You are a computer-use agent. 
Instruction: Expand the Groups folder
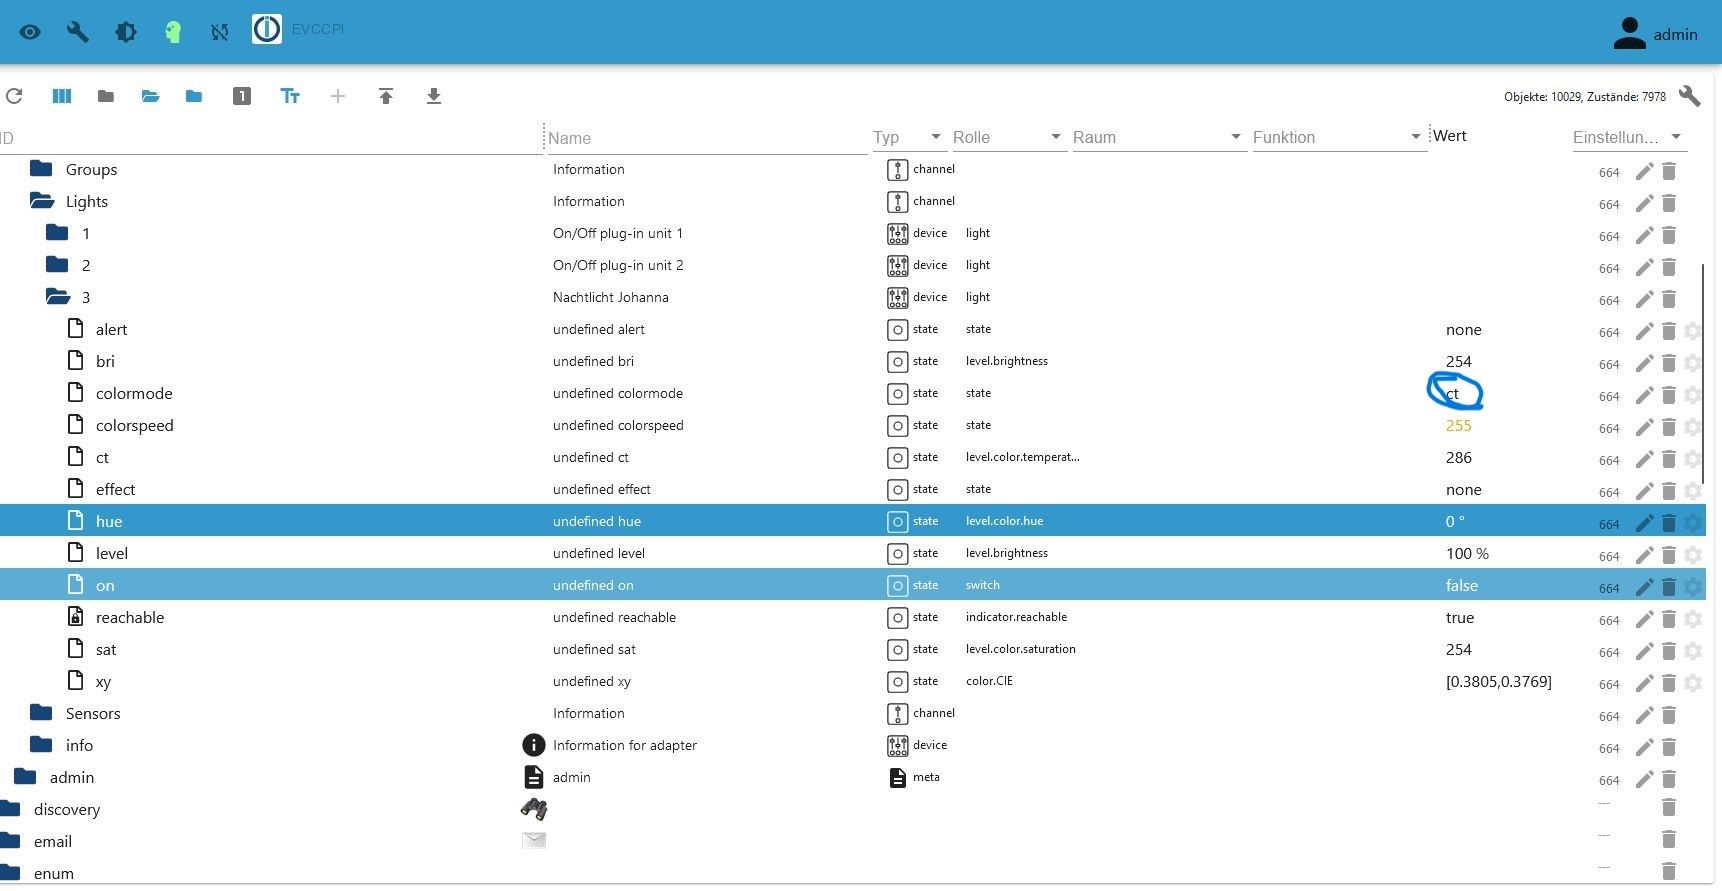[x=42, y=169]
